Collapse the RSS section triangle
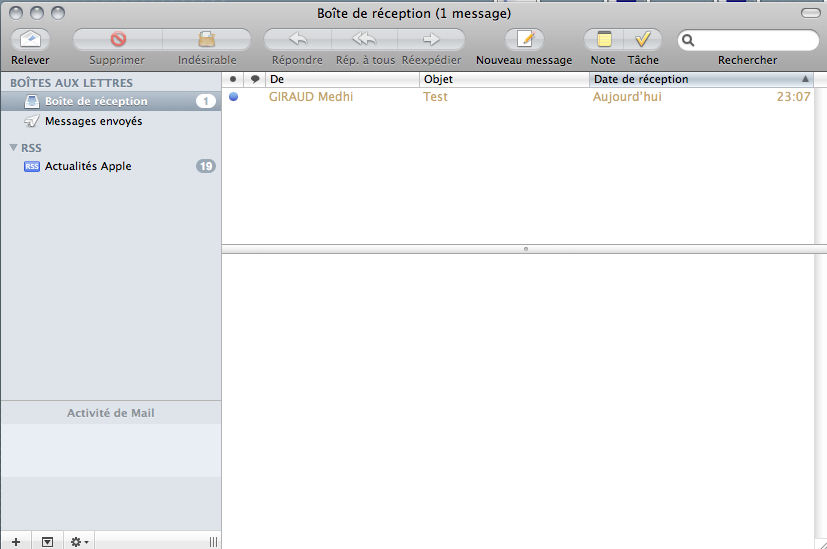This screenshot has width=827, height=549. (x=14, y=148)
